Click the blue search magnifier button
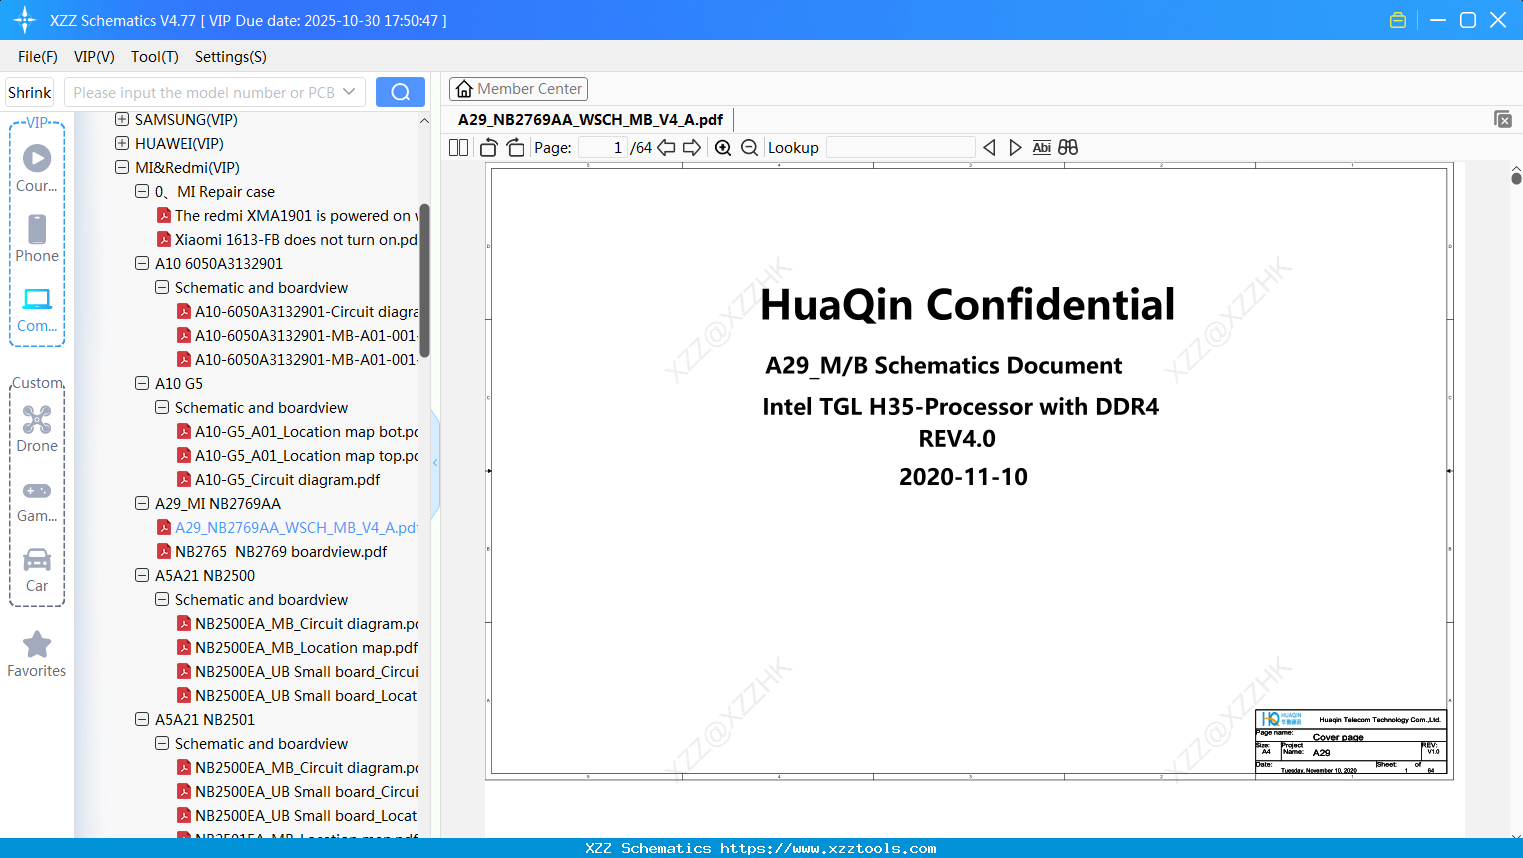 click(400, 92)
